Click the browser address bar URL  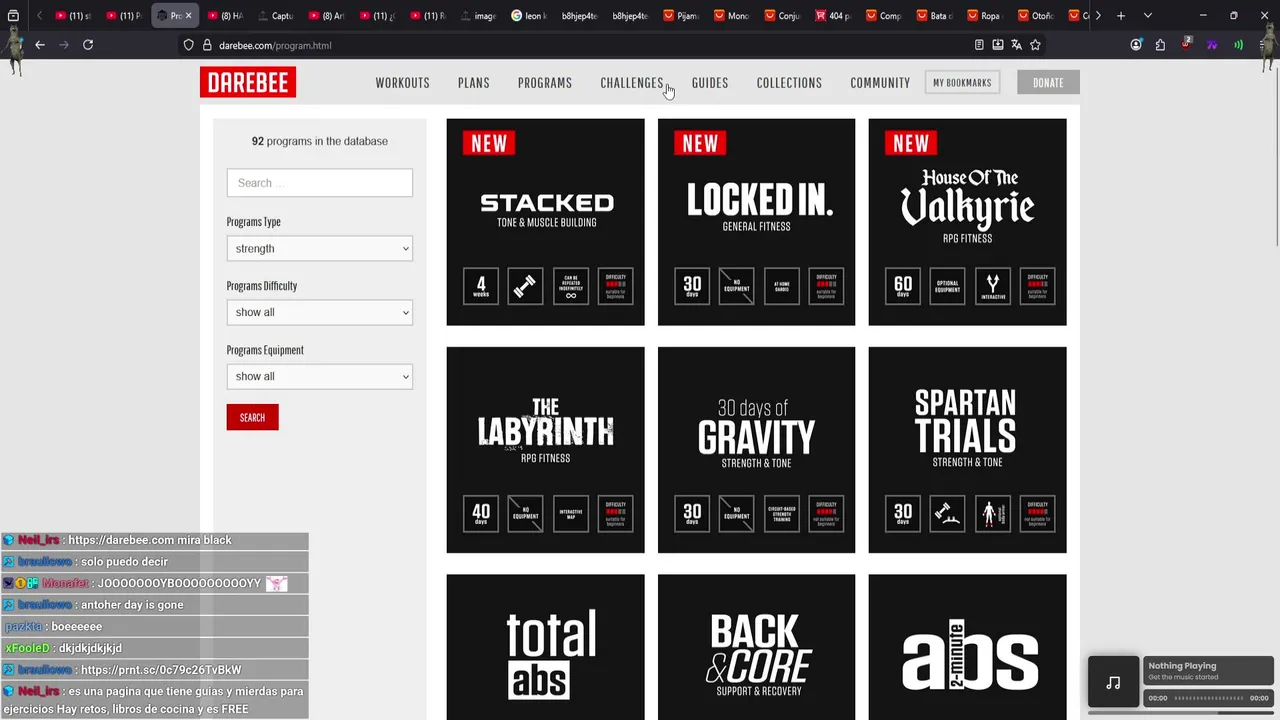(275, 45)
